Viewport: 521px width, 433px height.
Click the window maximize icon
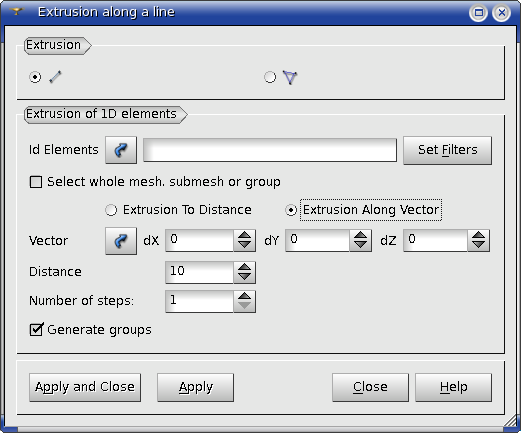[479, 13]
